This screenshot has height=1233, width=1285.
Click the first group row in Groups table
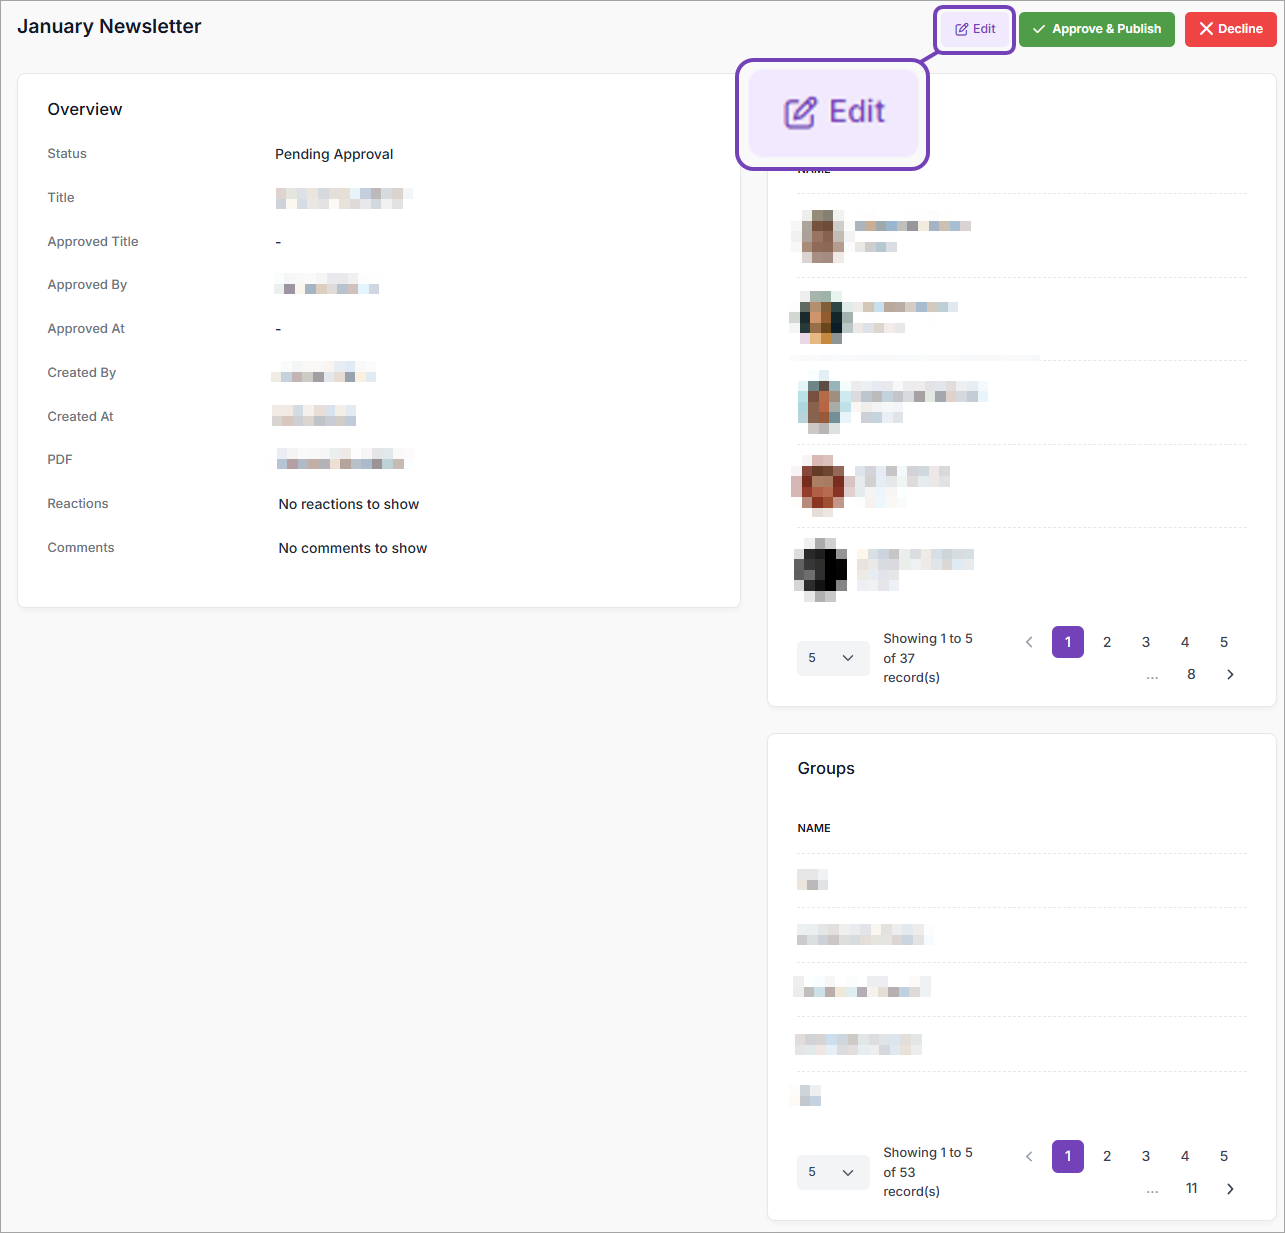(x=813, y=881)
